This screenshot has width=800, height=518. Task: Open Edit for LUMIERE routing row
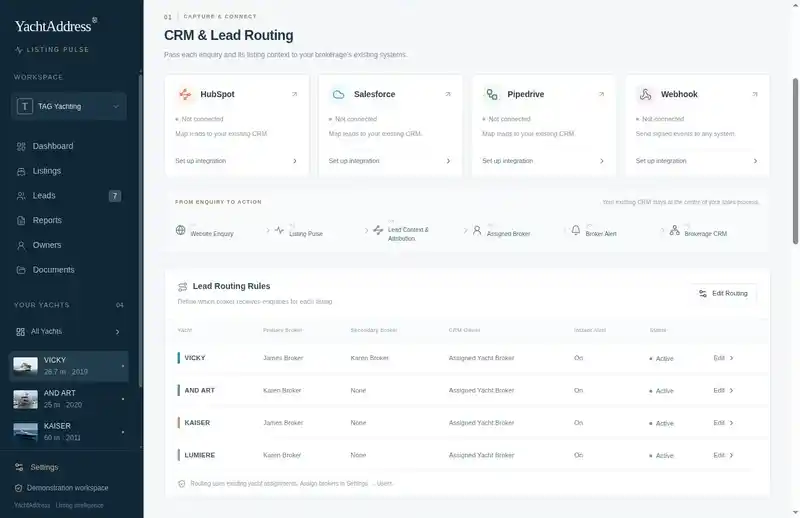(x=723, y=455)
